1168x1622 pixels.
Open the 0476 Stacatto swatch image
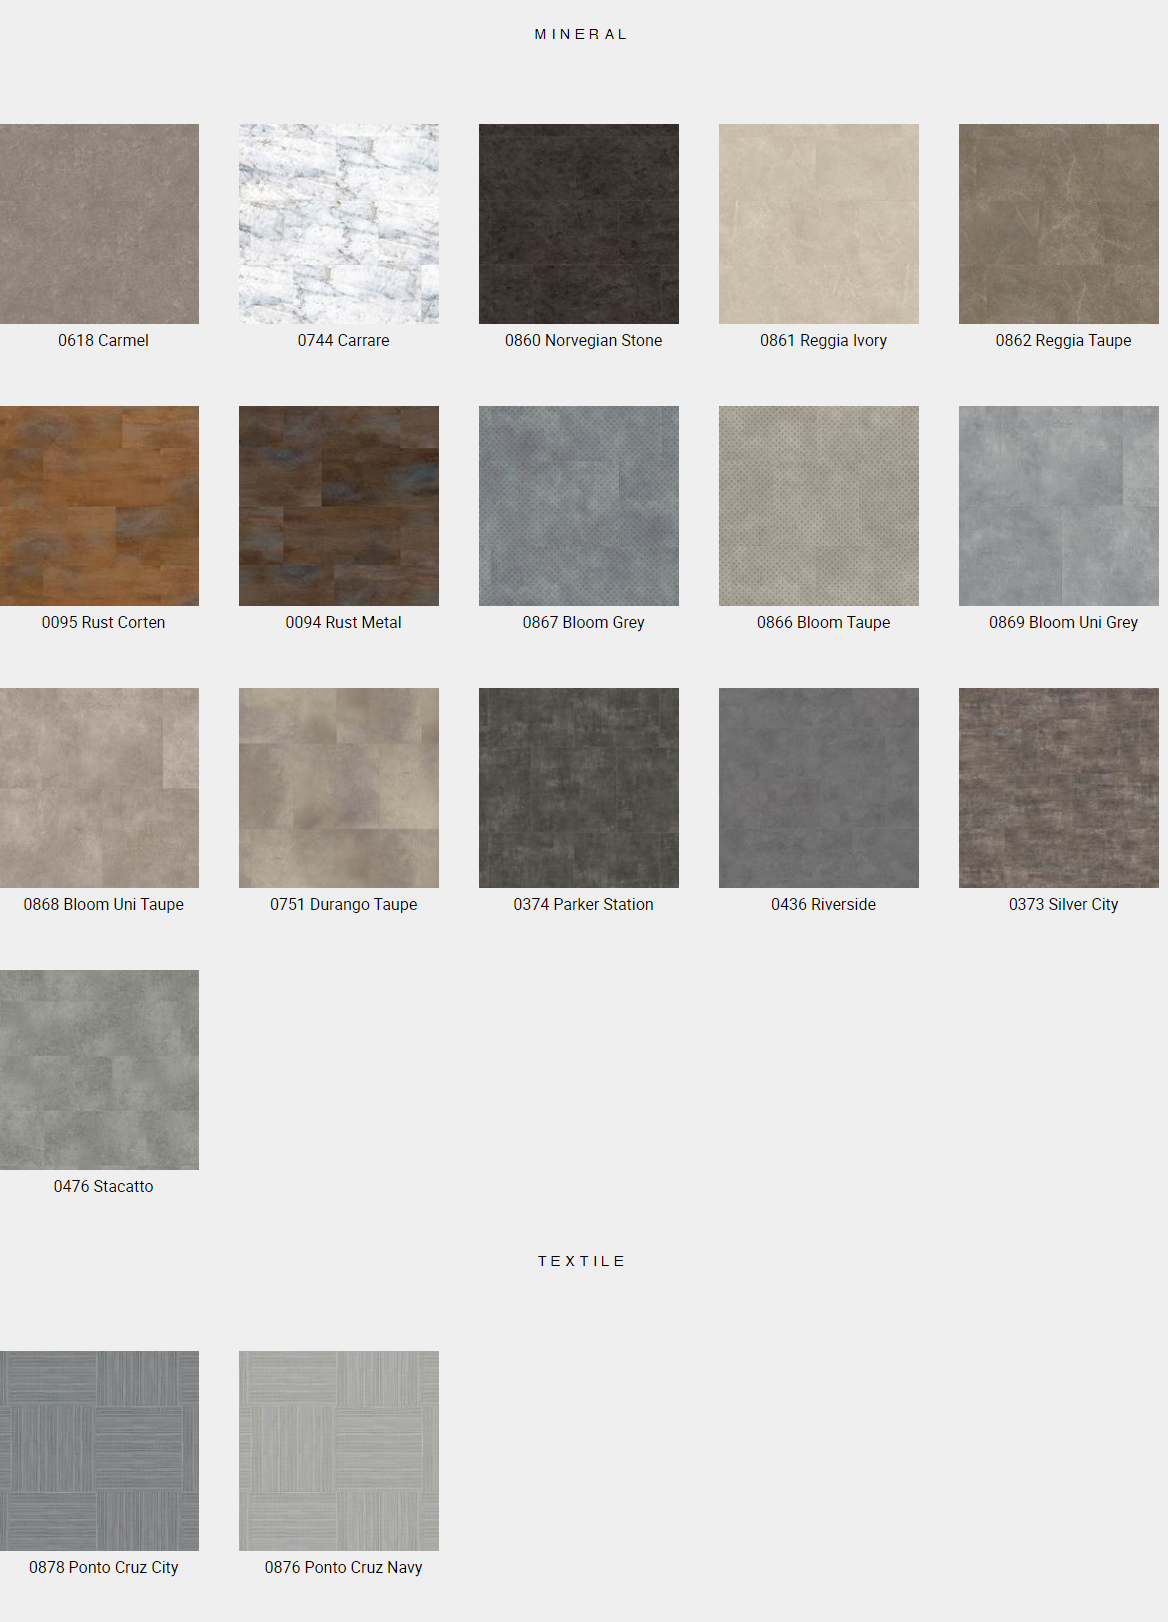99,1070
